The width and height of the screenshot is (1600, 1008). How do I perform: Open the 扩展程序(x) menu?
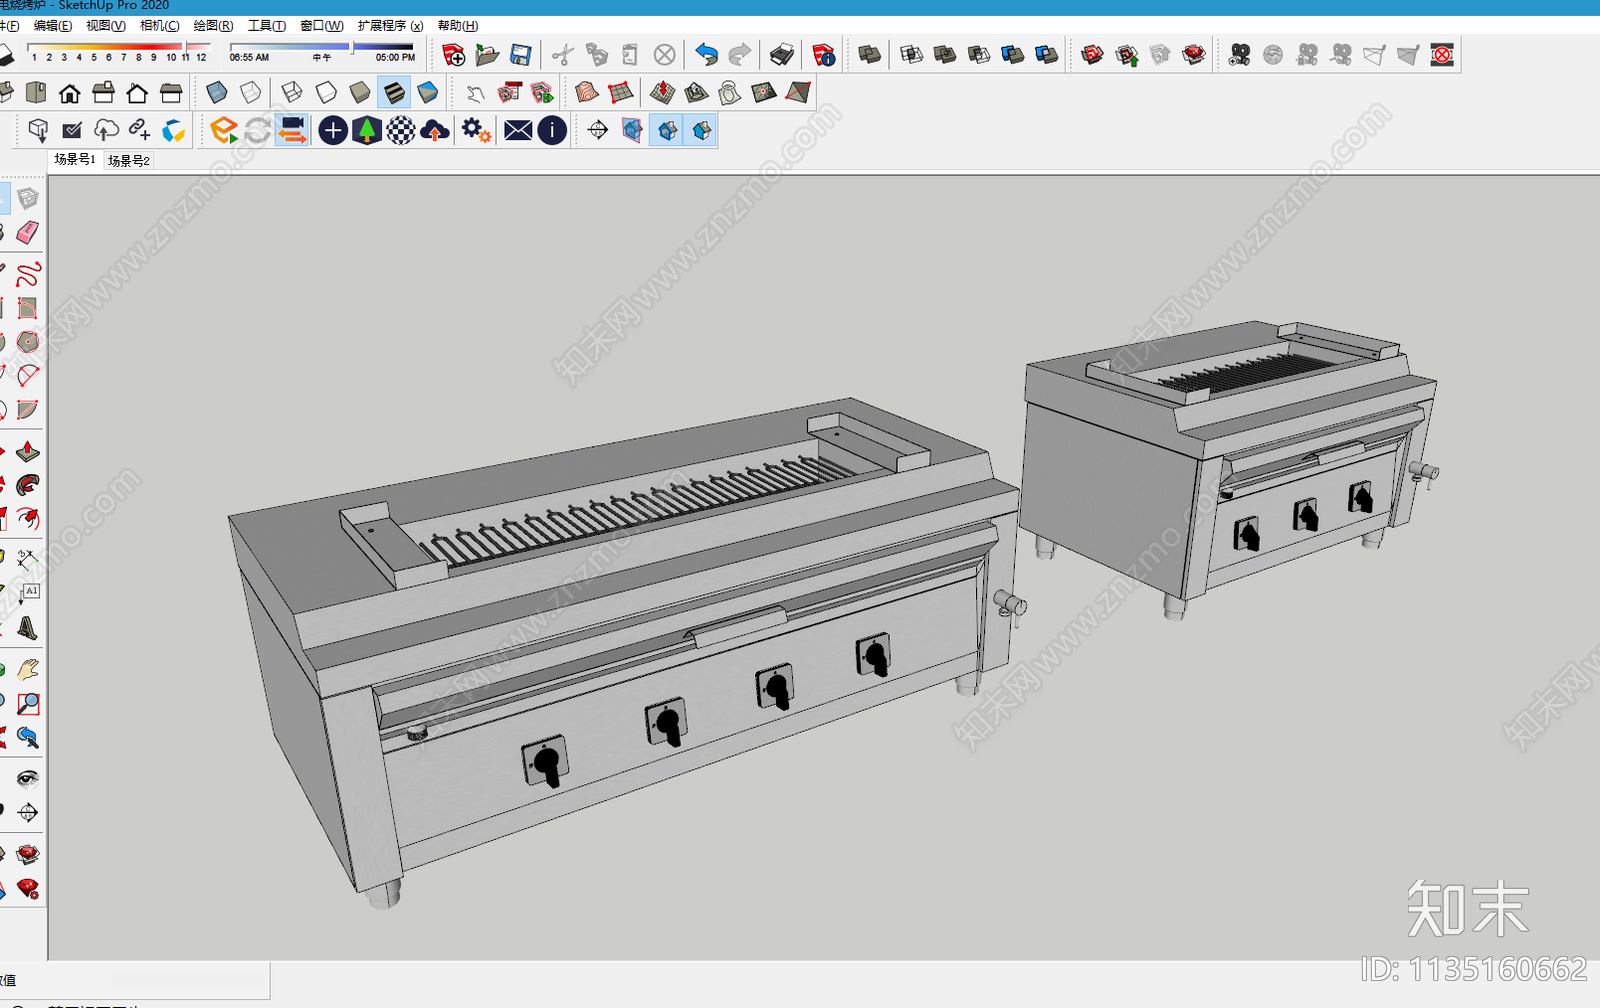(390, 25)
